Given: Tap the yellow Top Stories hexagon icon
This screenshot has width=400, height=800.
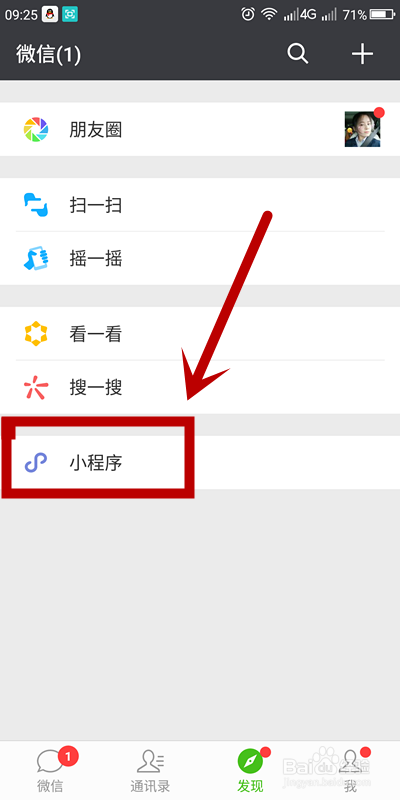Looking at the screenshot, I should click(36, 334).
